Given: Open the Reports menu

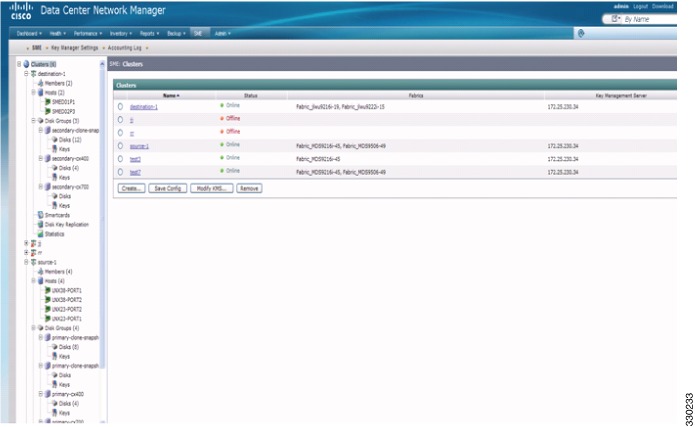Looking at the screenshot, I should [149, 34].
